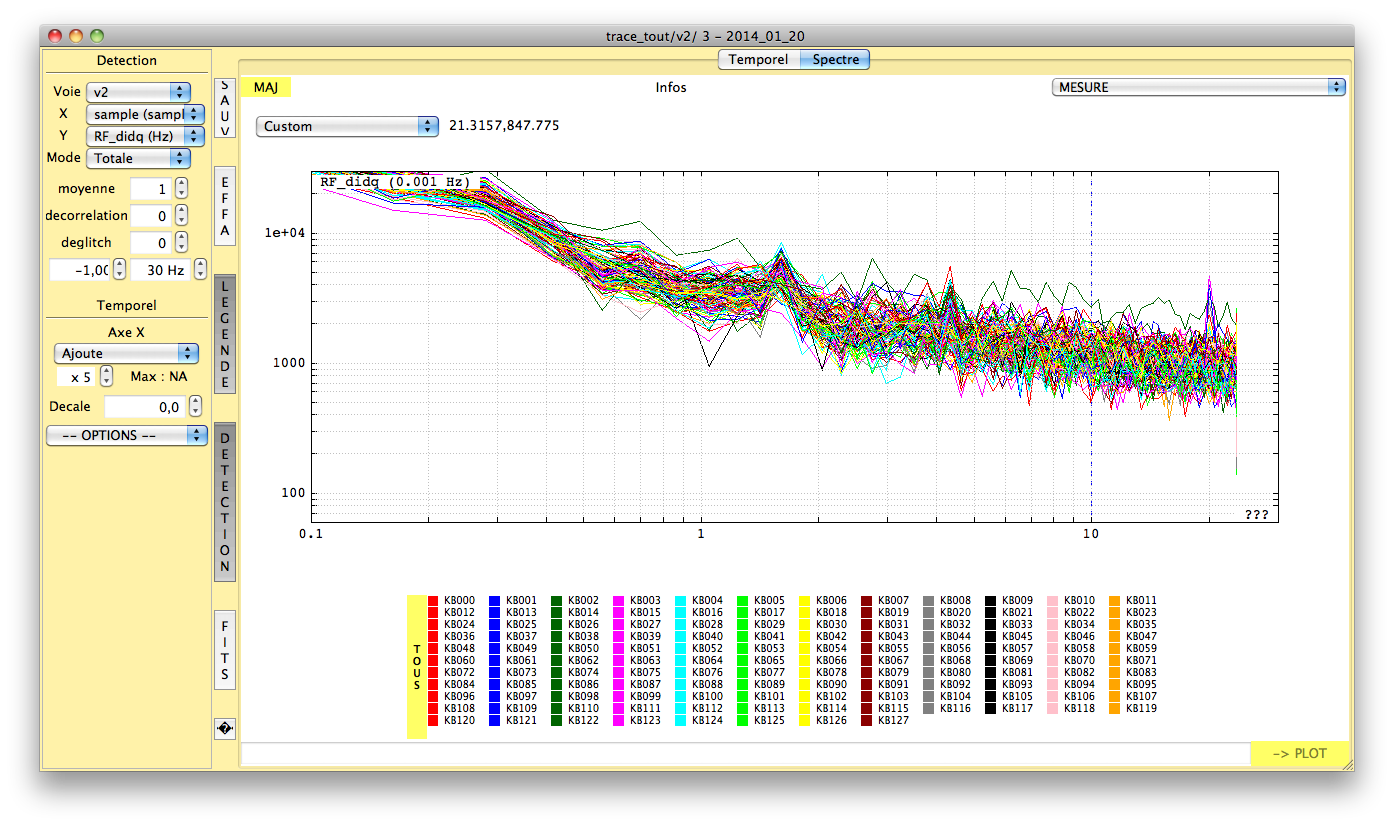Click the red KB000 color swatch

click(x=433, y=601)
